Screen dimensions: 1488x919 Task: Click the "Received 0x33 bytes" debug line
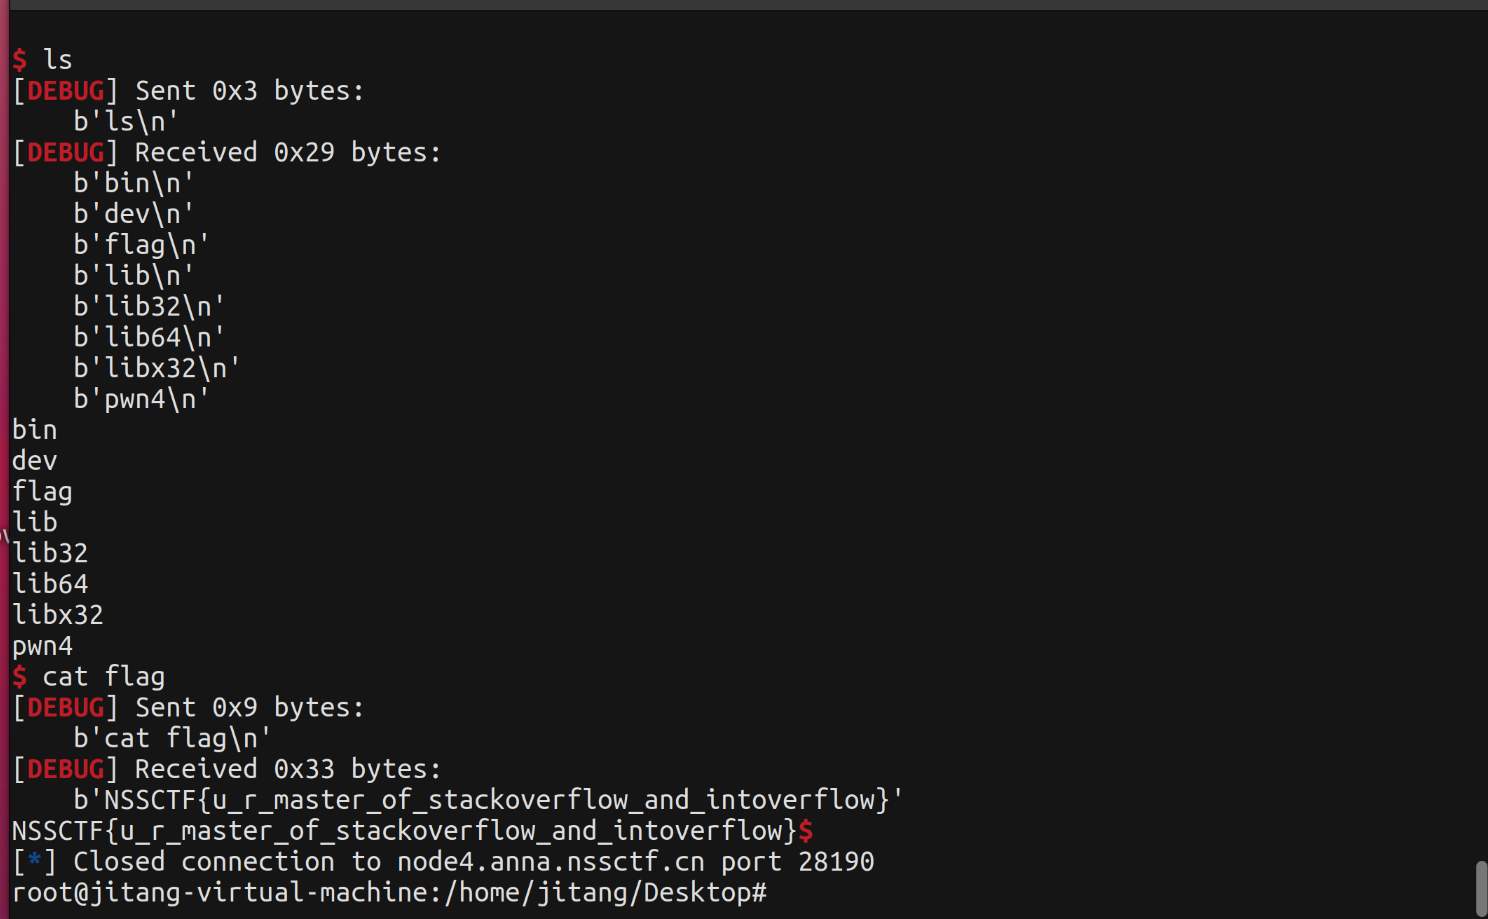pos(287,769)
